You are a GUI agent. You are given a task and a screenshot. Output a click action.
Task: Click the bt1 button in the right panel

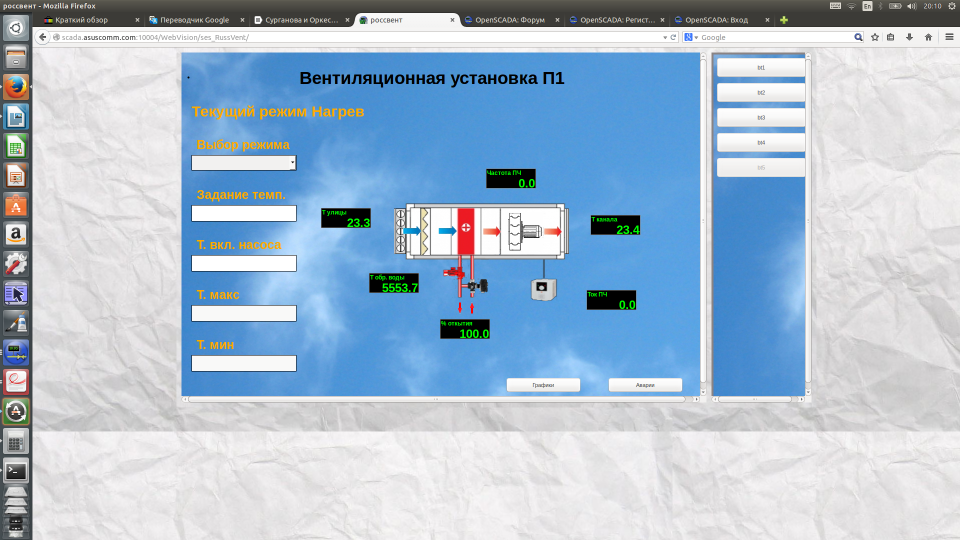click(761, 67)
